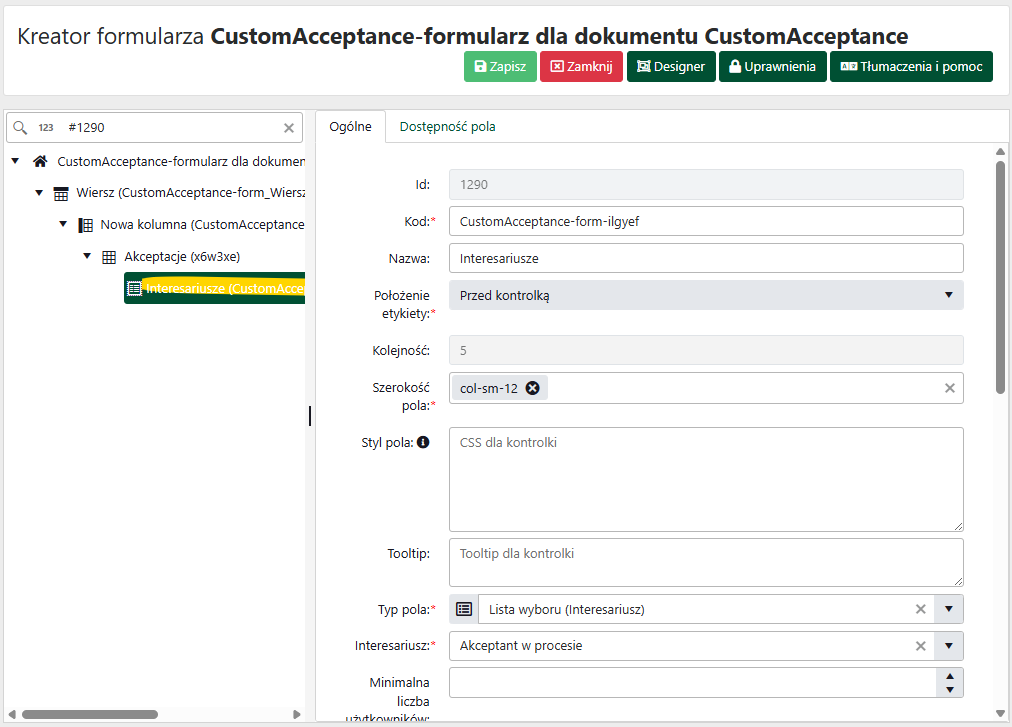Expand the Interesariusz dropdown list
This screenshot has width=1012, height=727.
pyautogui.click(x=948, y=646)
